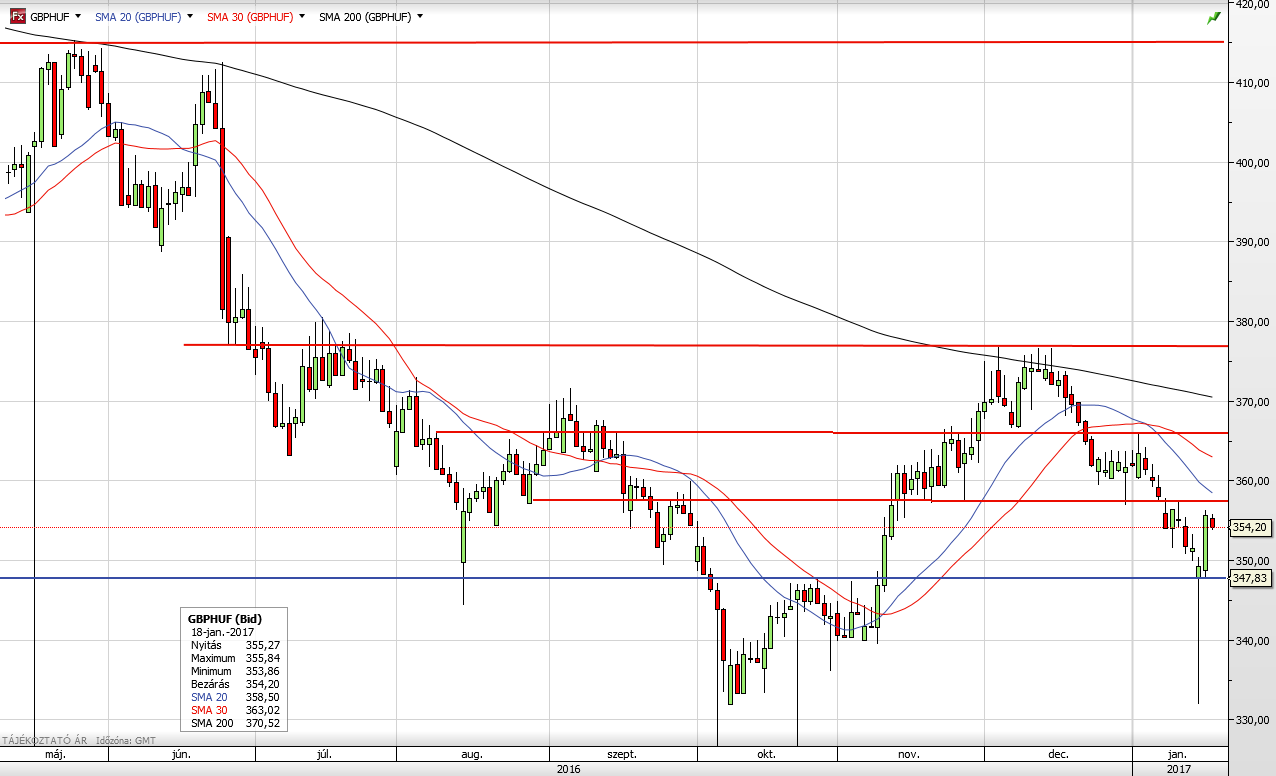Click the 340,00 price axis label
1276x776 pixels.
(1253, 641)
